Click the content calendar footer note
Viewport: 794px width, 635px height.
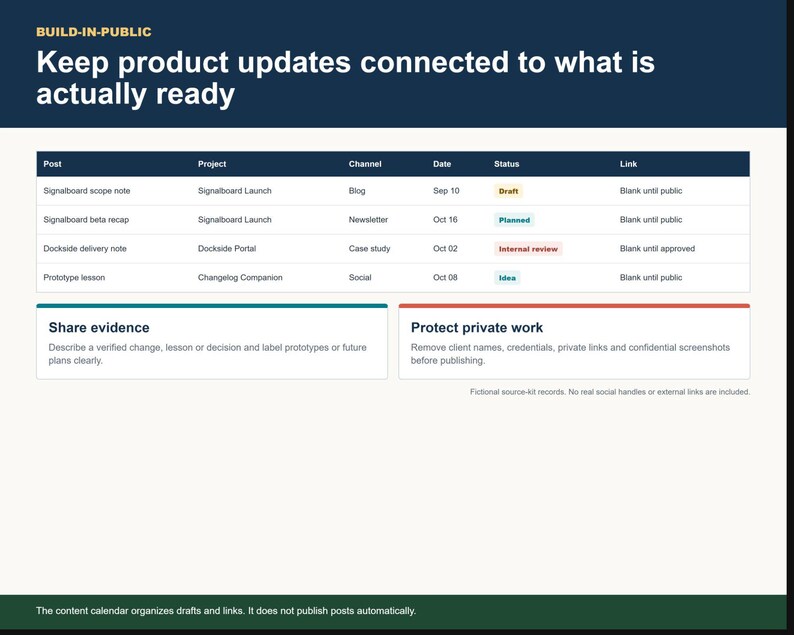pos(226,611)
